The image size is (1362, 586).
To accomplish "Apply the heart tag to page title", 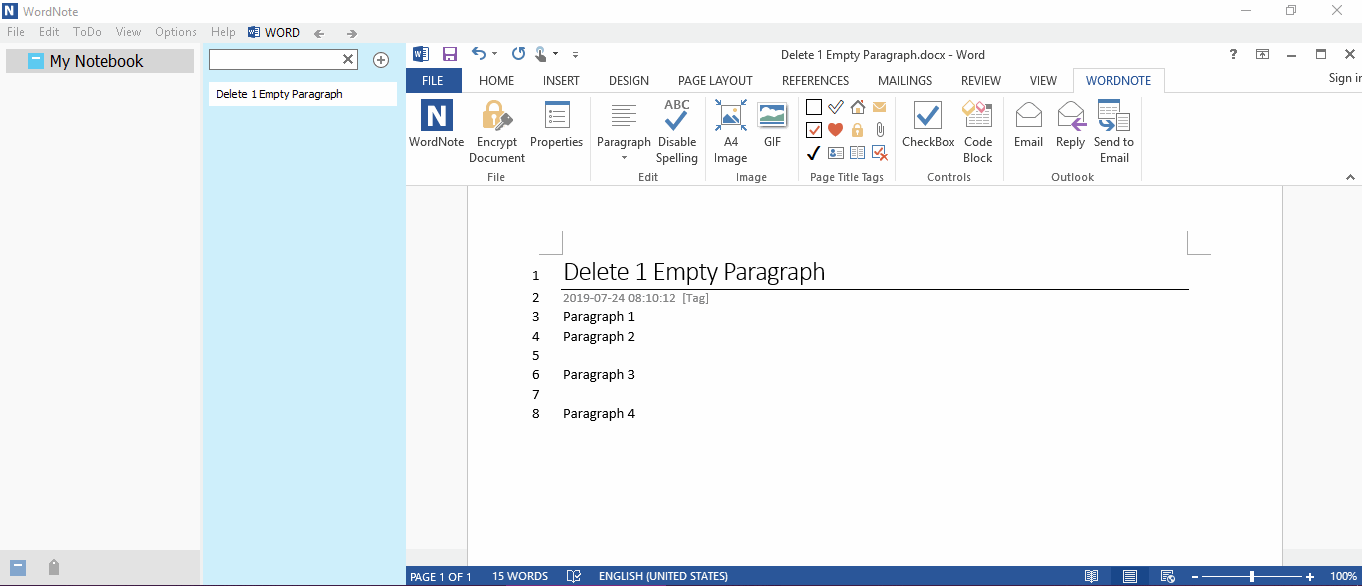I will click(835, 130).
